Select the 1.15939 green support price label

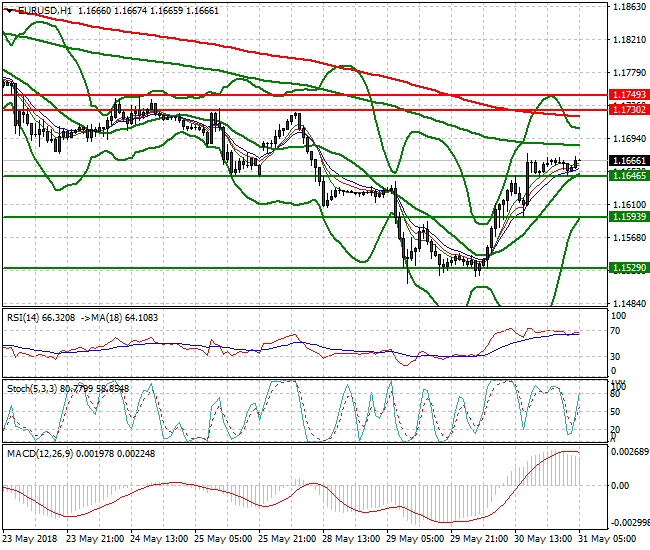click(629, 216)
